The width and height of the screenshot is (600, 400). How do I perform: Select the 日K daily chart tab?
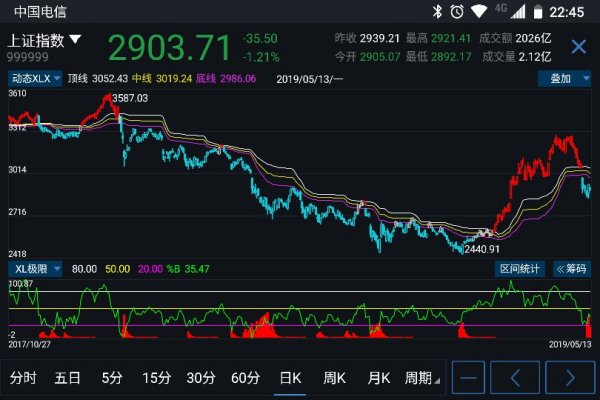tap(290, 378)
